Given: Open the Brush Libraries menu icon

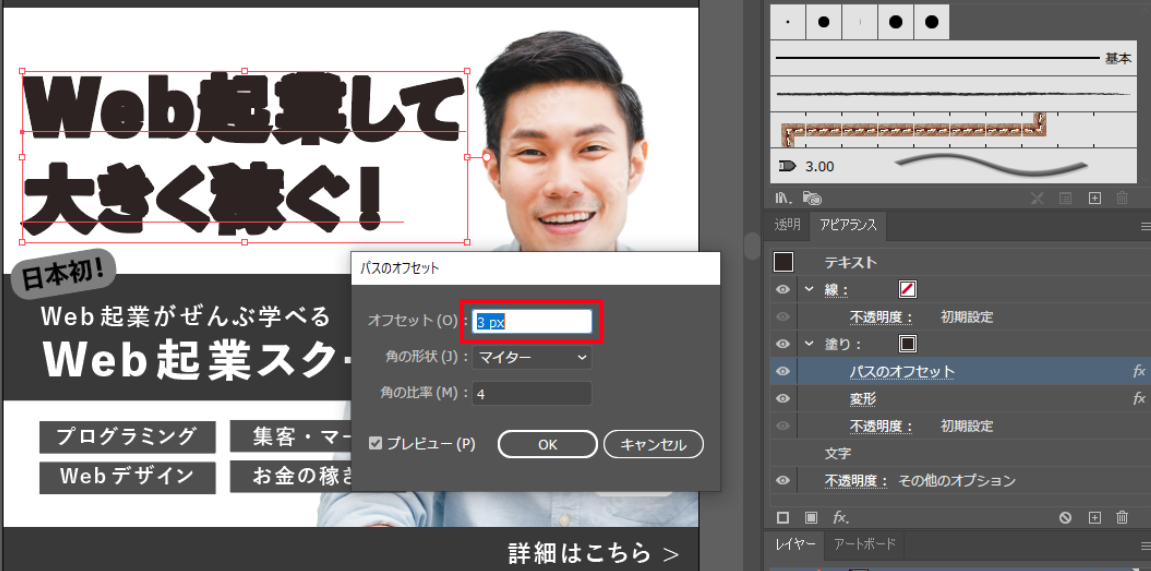Looking at the screenshot, I should click(783, 197).
